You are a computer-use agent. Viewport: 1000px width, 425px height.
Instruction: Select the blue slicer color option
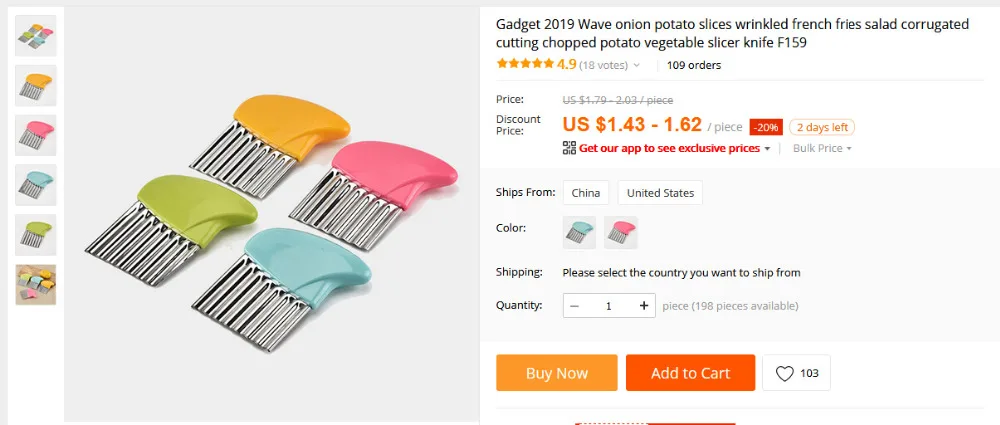click(x=579, y=232)
